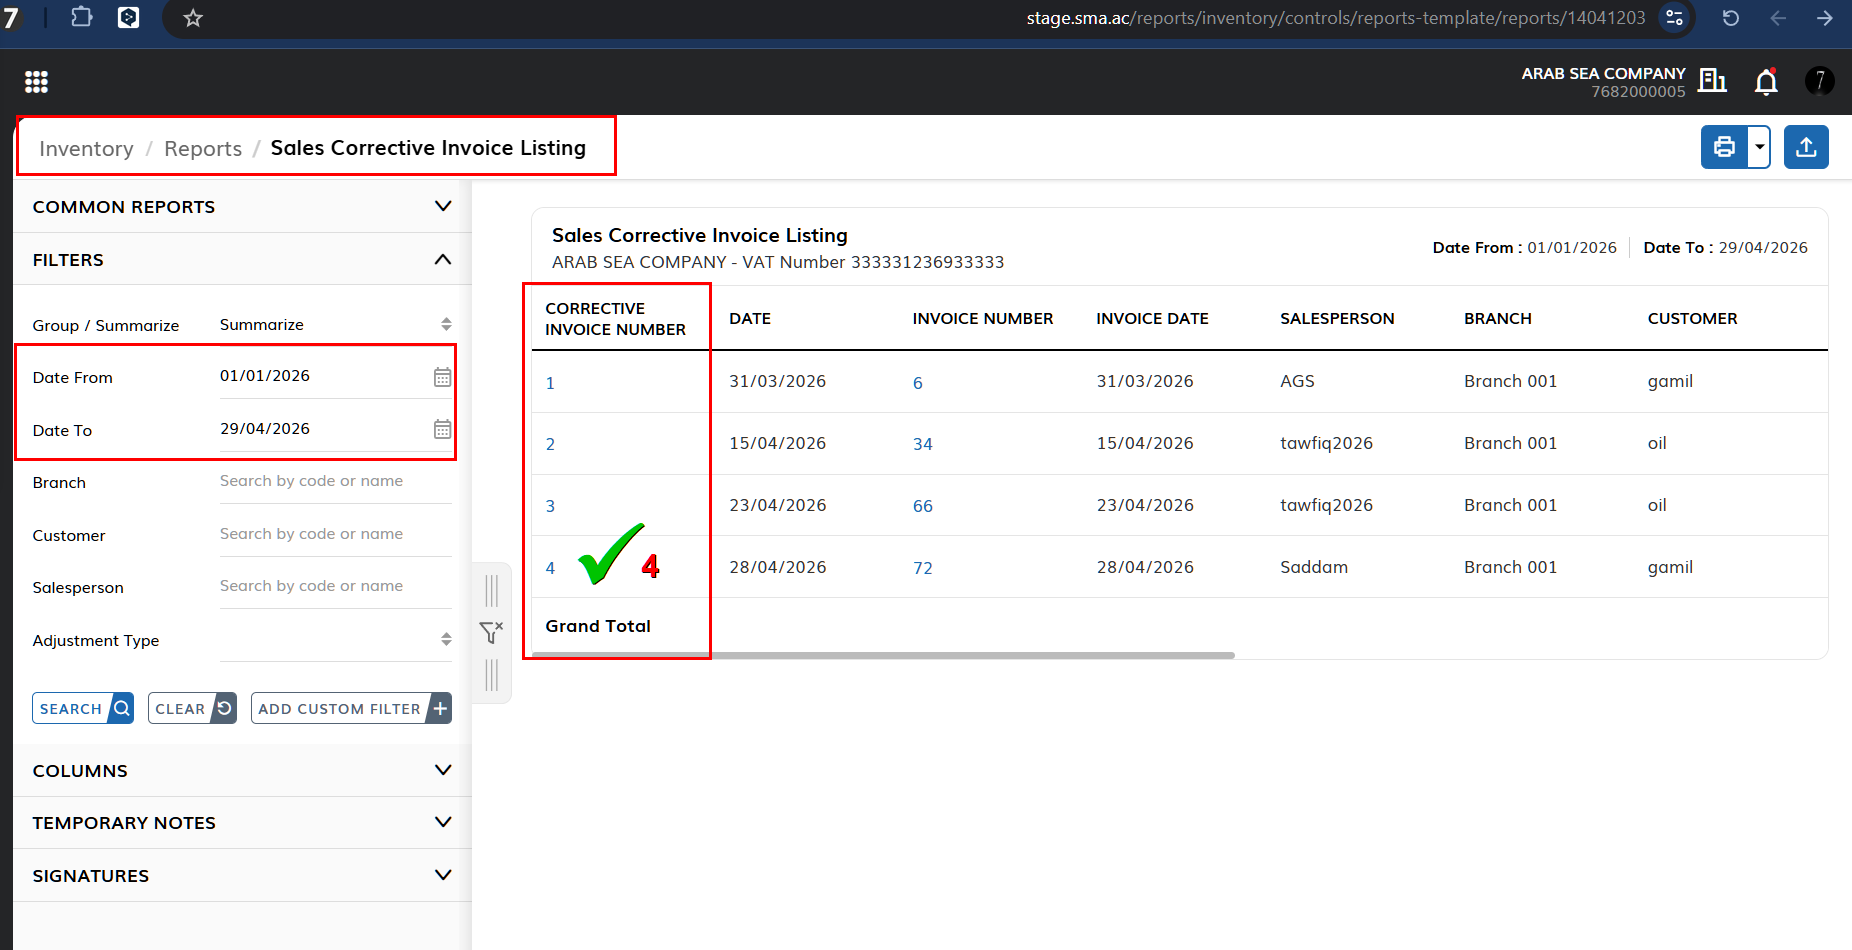Open the notifications bell
Image resolution: width=1852 pixels, height=950 pixels.
[1766, 82]
